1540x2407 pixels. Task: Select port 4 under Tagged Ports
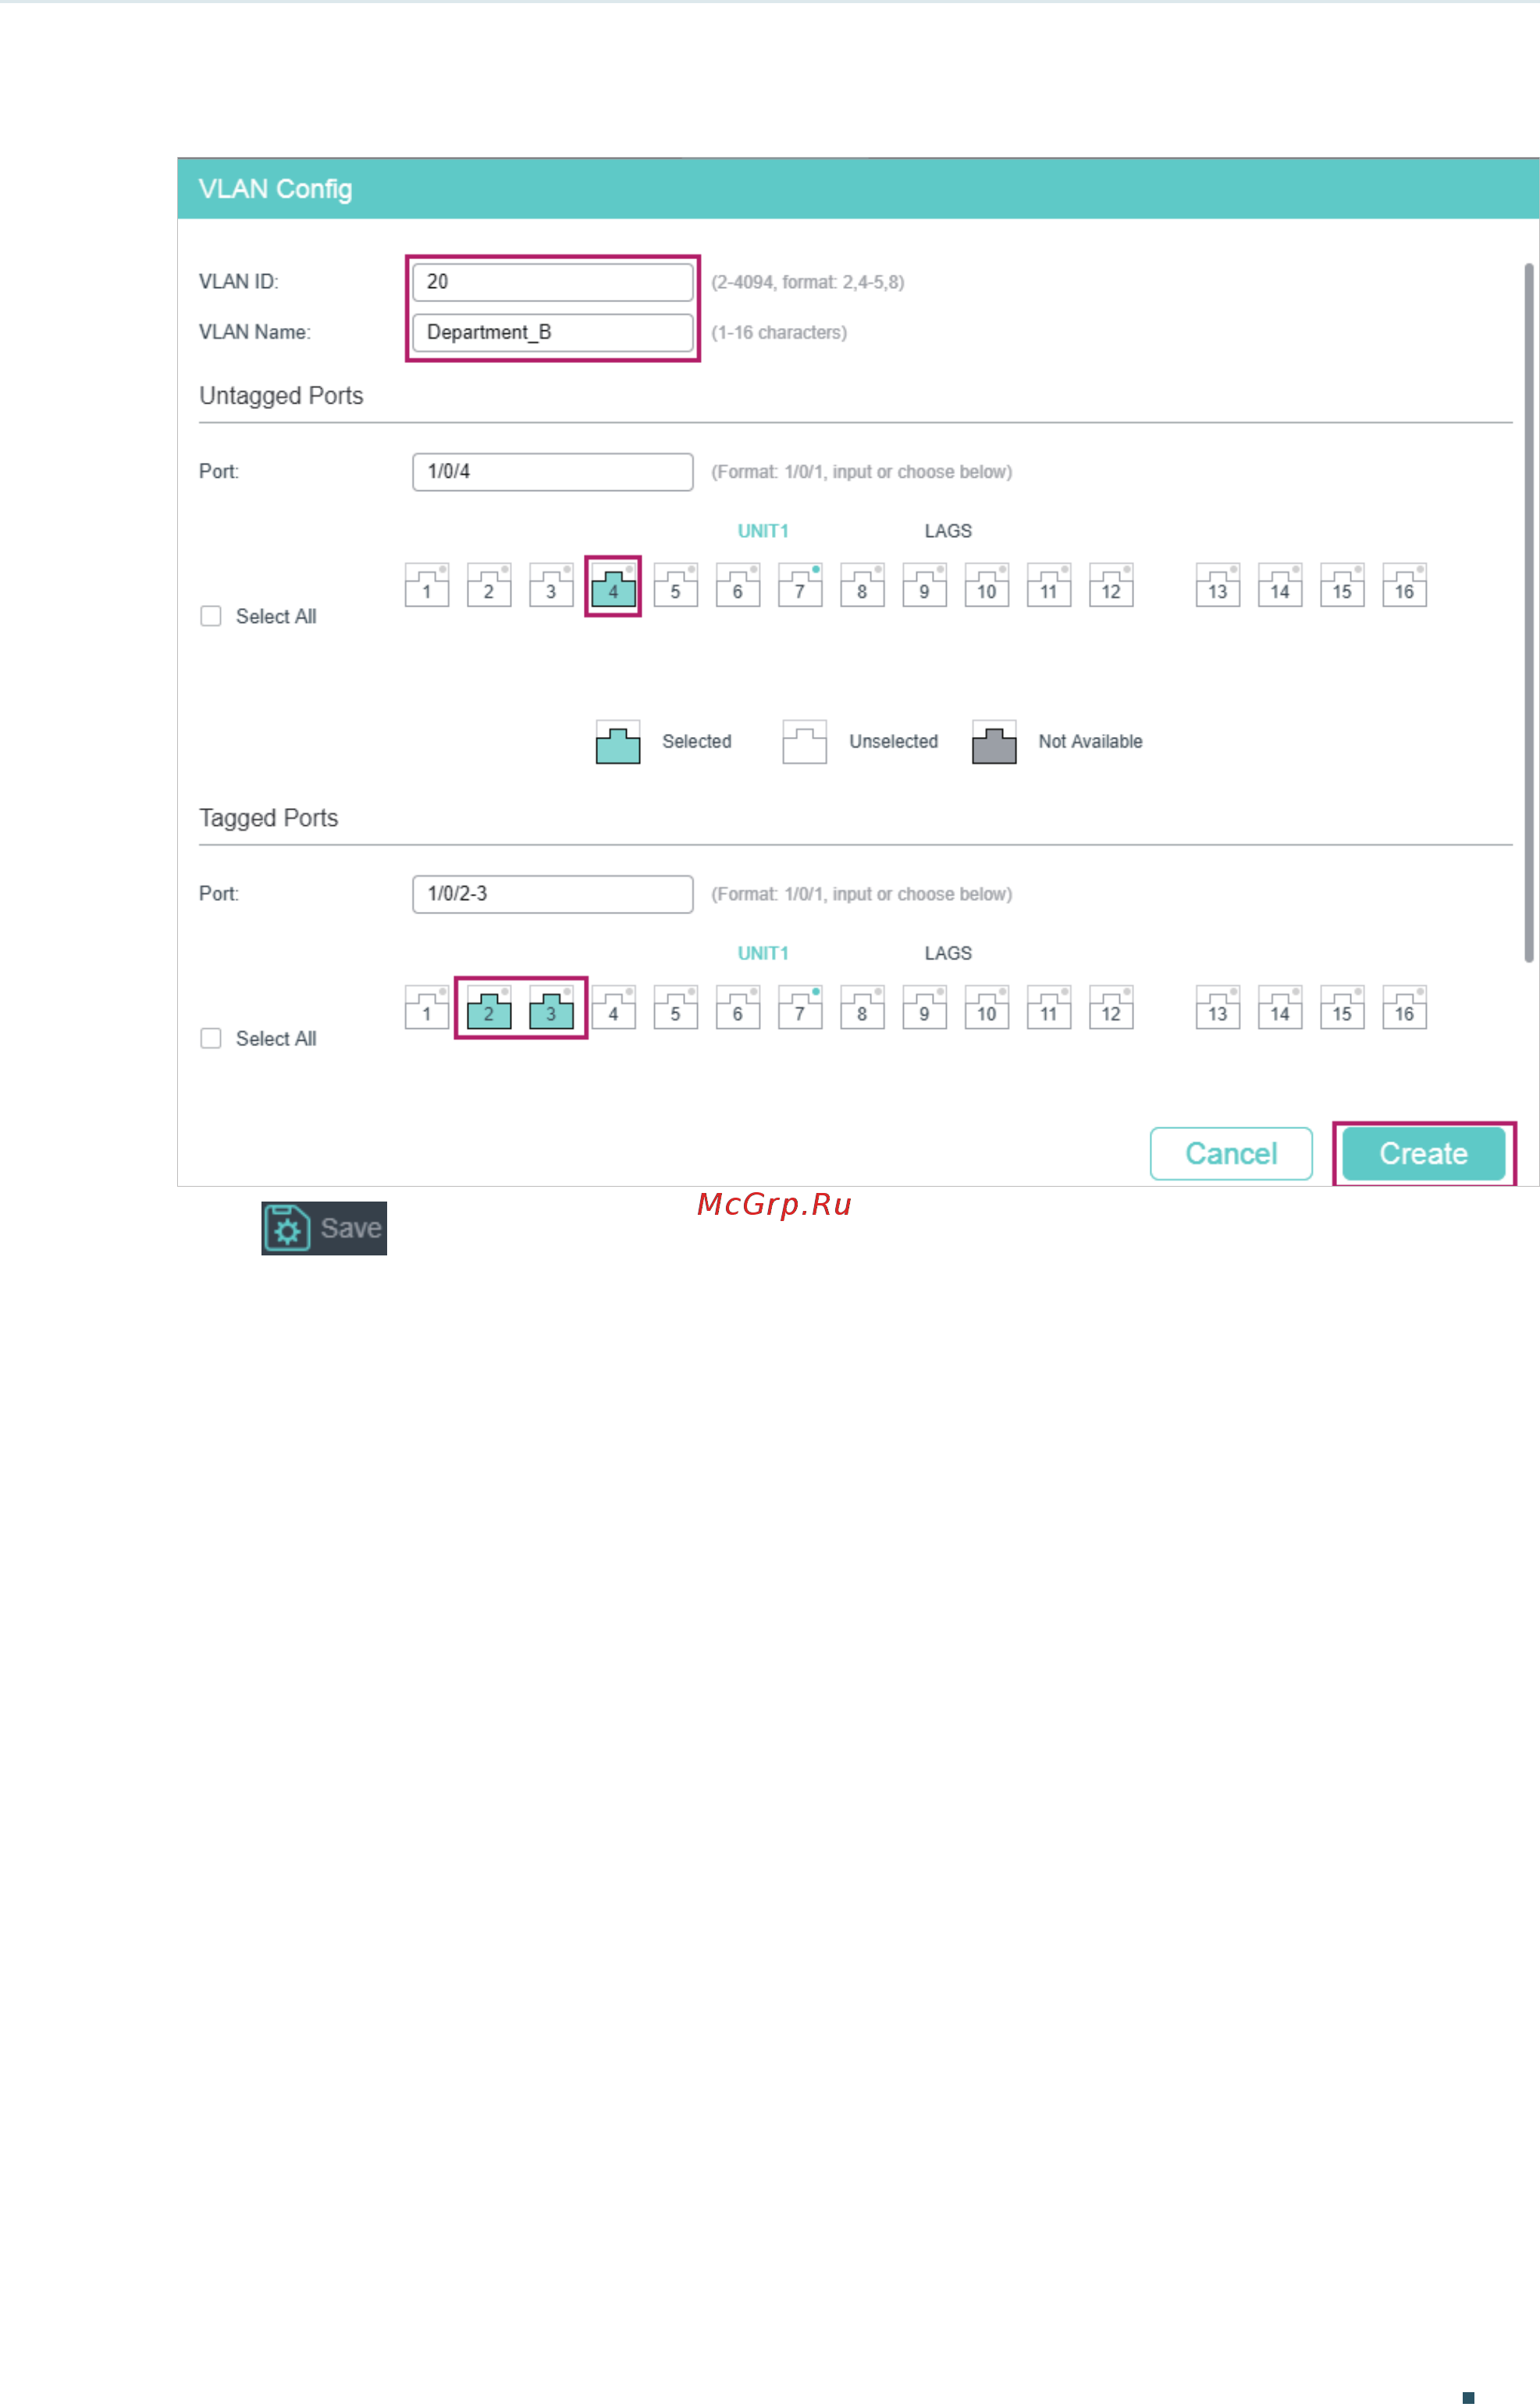(613, 1007)
